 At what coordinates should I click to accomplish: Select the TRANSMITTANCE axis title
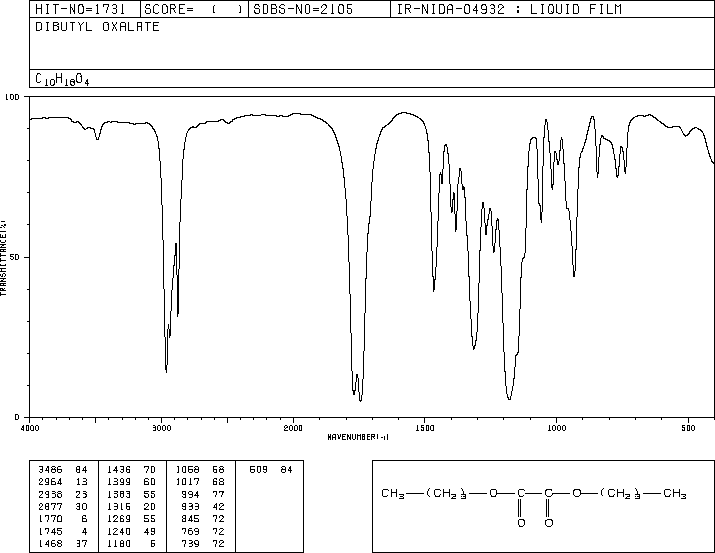(x=3, y=258)
